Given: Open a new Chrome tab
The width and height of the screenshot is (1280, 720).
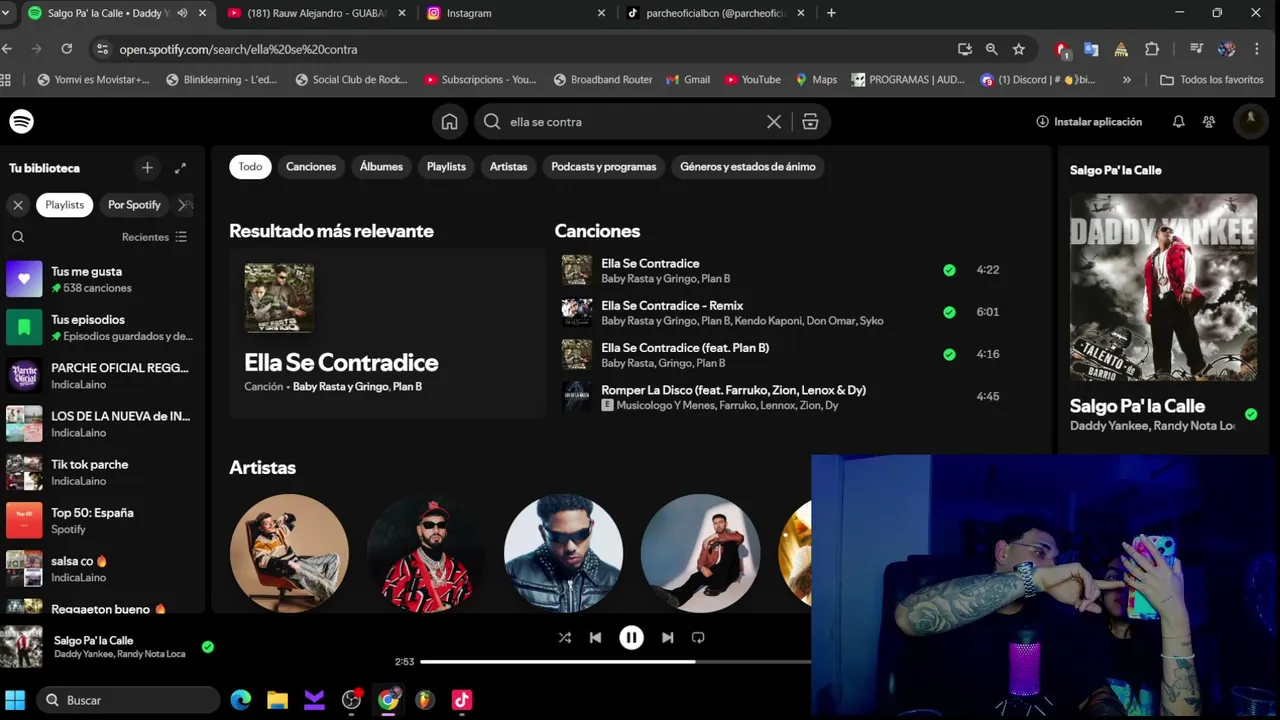Looking at the screenshot, I should (x=831, y=13).
